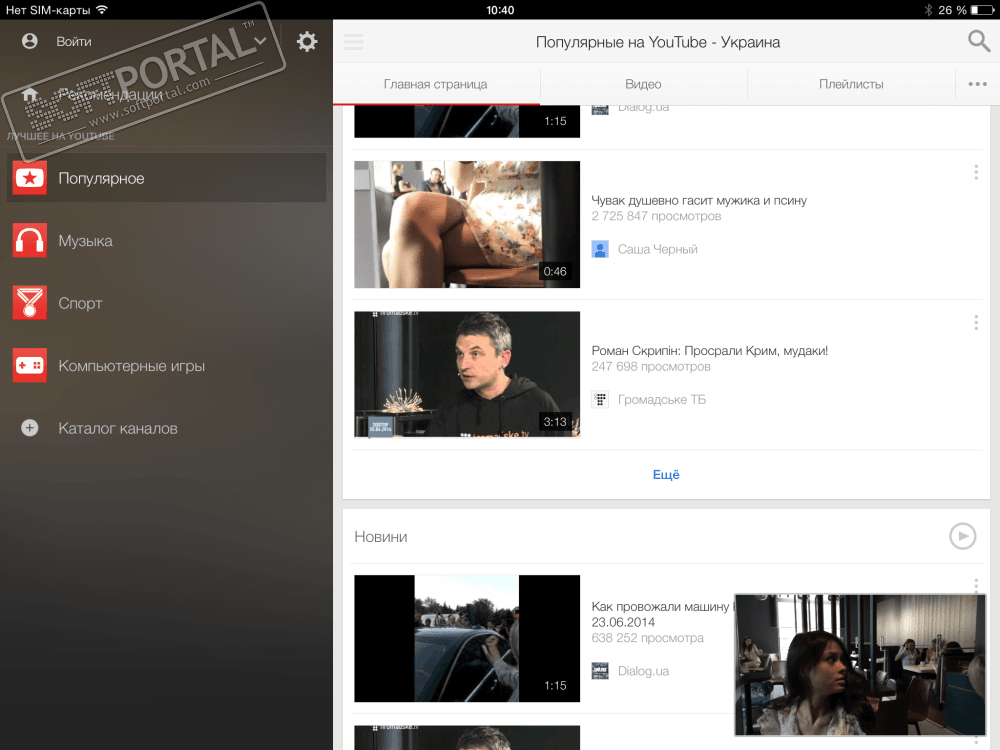Open title Чувак душевно гасит мужика и псину

click(699, 200)
